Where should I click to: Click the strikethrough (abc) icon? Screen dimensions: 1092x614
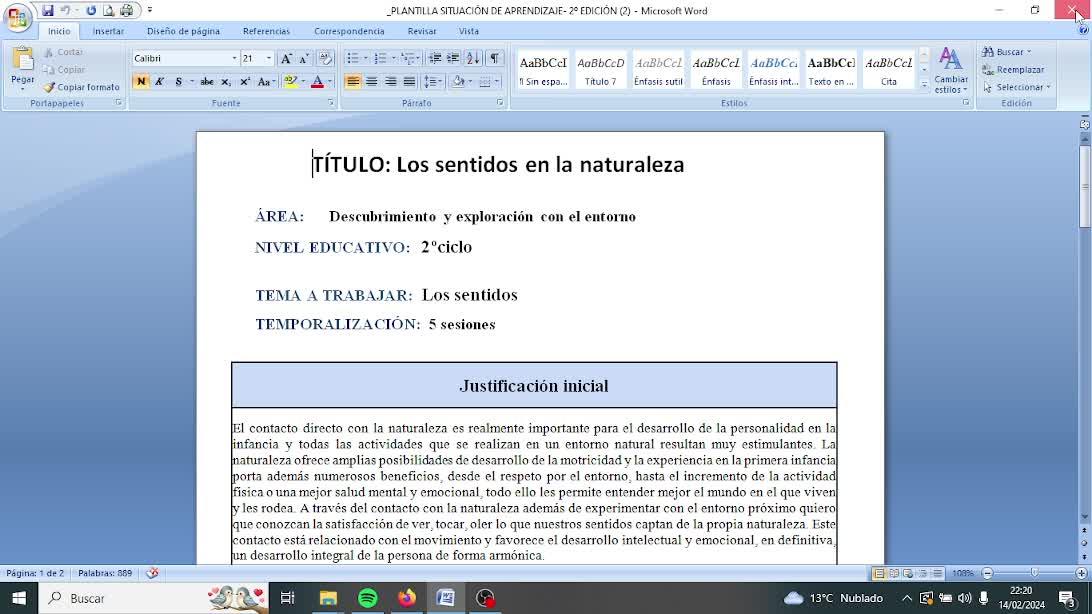(207, 82)
